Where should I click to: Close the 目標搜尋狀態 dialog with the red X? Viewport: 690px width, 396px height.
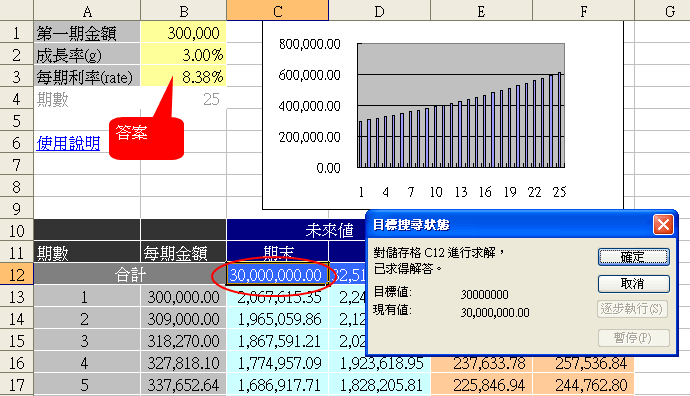coord(663,225)
